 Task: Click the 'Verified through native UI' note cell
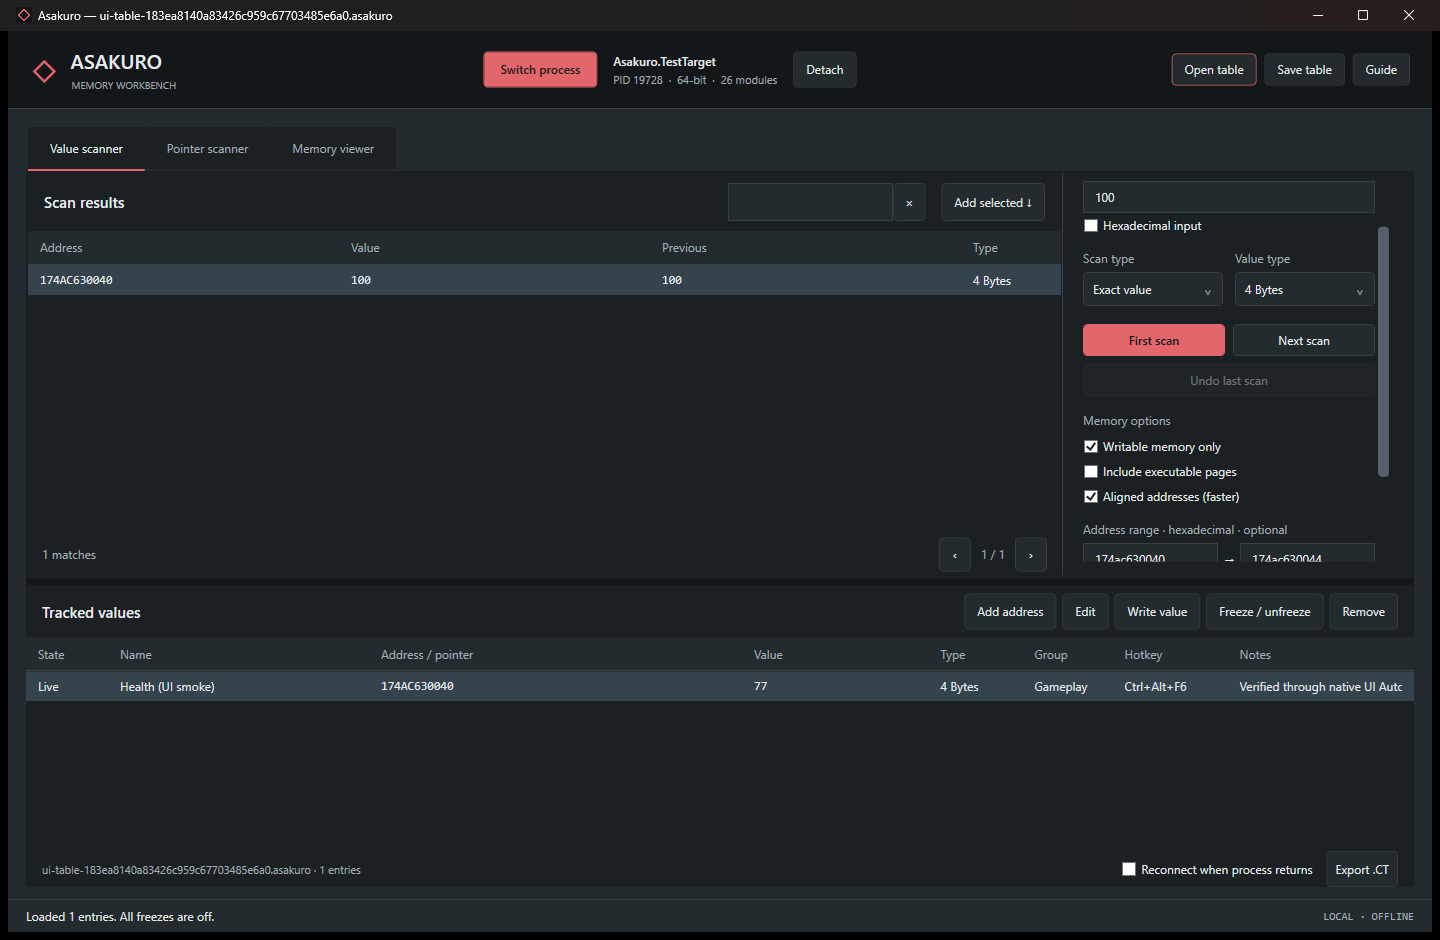1320,687
